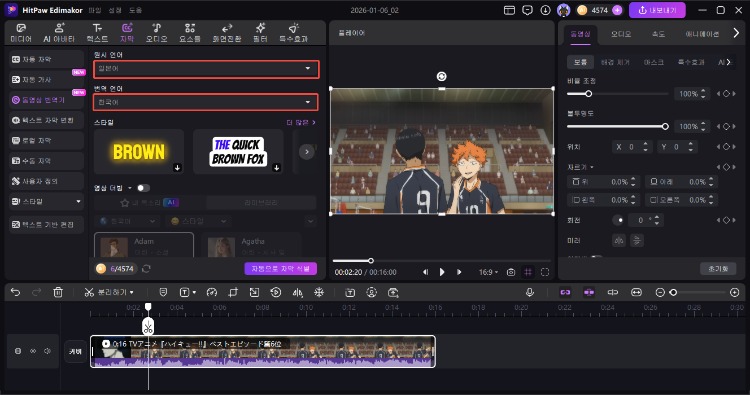
Task: Switch to the 속도 speed tab
Action: 659,34
